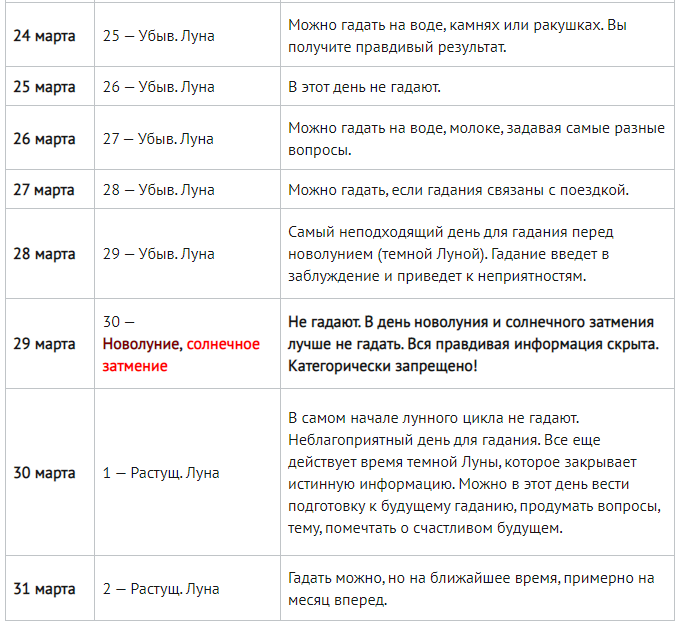Select the "27 марта" date cell
Viewport: 680px width, 627px height.
[x=44, y=190]
